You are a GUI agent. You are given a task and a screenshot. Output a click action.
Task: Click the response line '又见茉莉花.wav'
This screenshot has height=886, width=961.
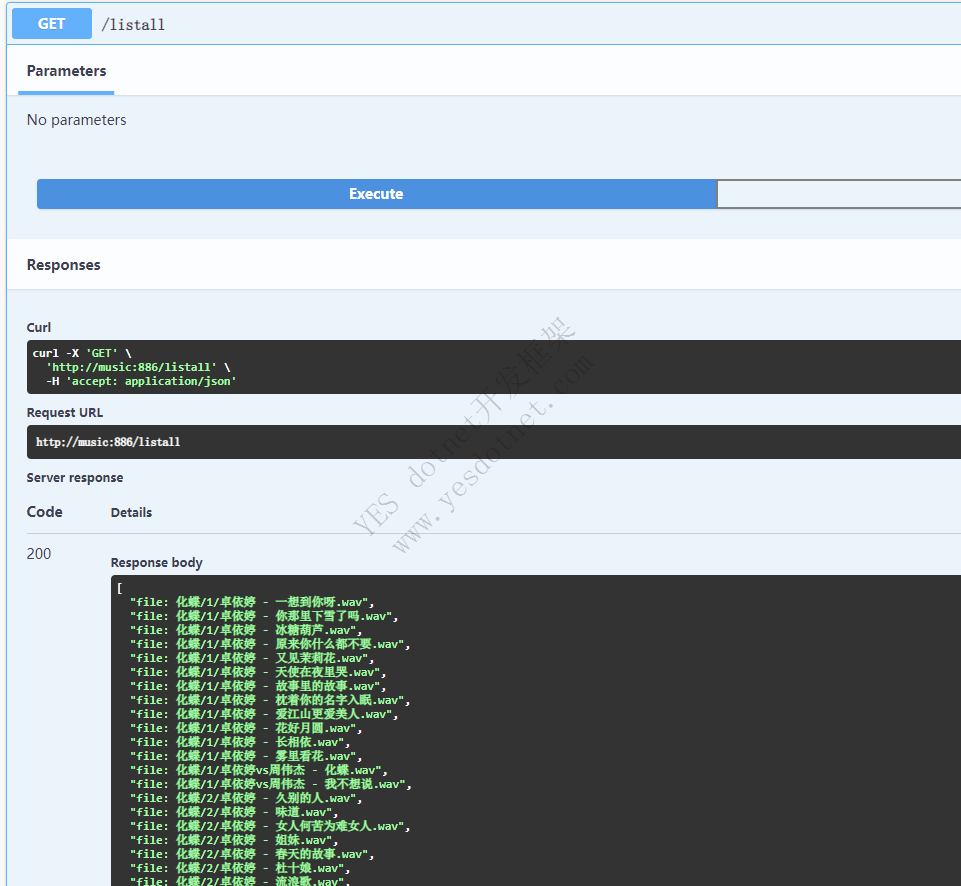pyautogui.click(x=252, y=659)
